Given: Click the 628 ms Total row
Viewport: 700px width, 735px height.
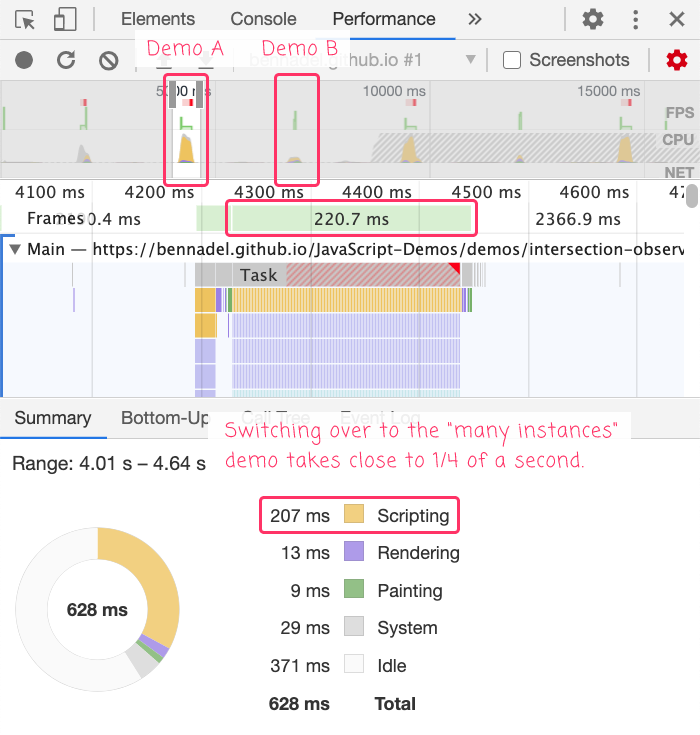Looking at the screenshot, I should click(x=342, y=704).
